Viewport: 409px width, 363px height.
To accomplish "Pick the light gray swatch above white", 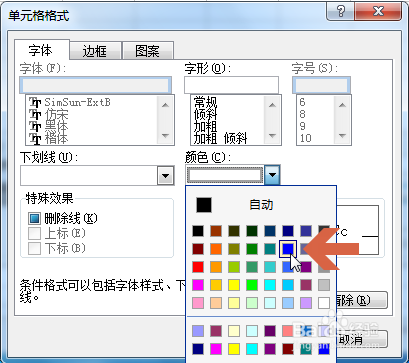I will tap(324, 285).
